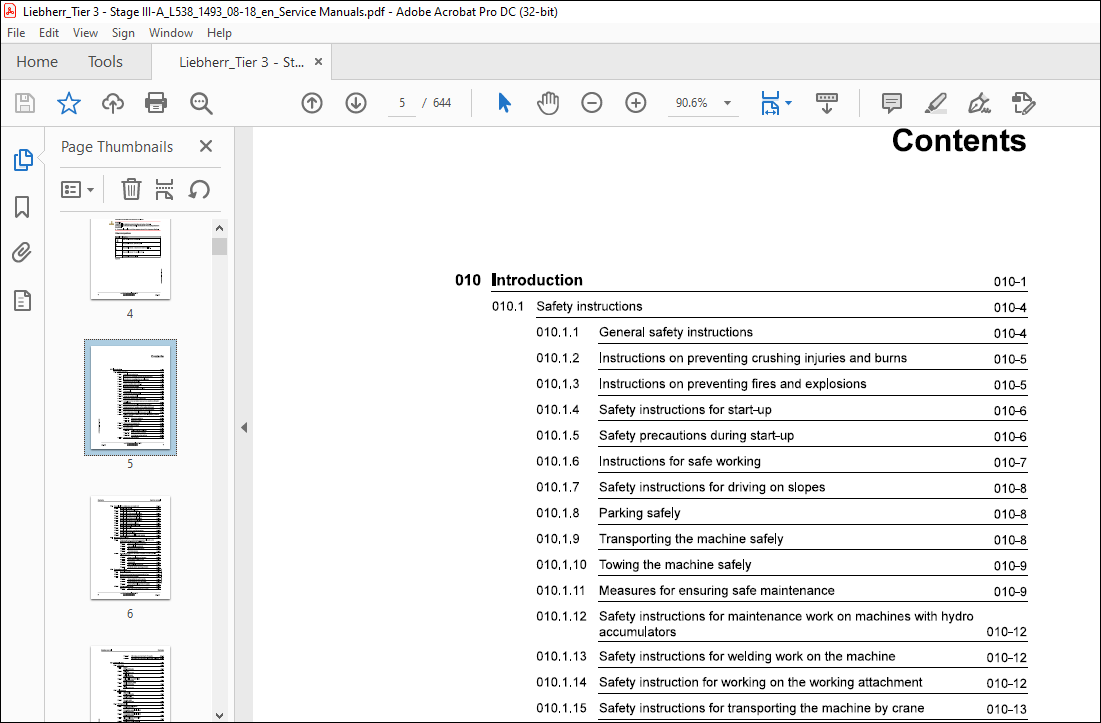Open the File menu

(x=16, y=33)
